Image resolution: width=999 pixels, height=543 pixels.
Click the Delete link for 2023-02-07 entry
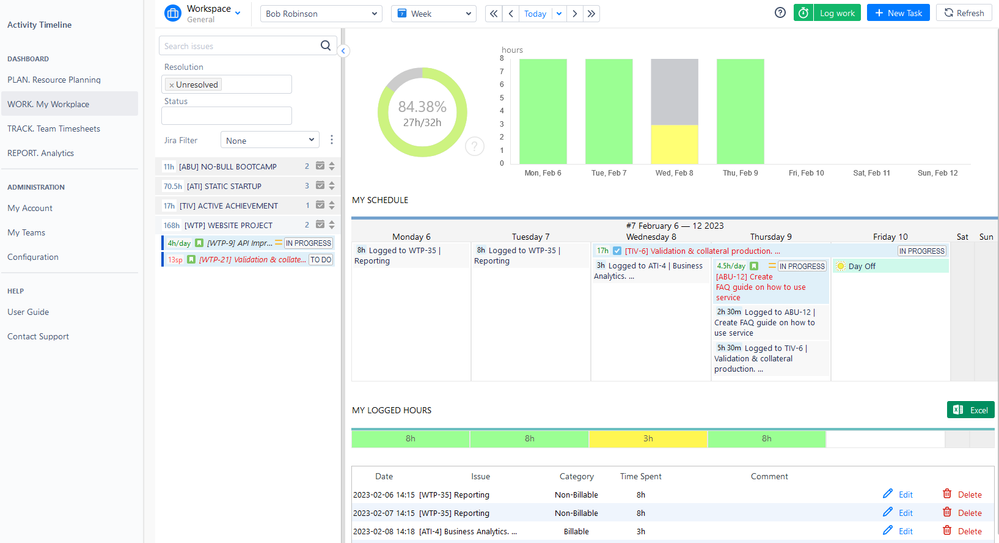coord(970,512)
